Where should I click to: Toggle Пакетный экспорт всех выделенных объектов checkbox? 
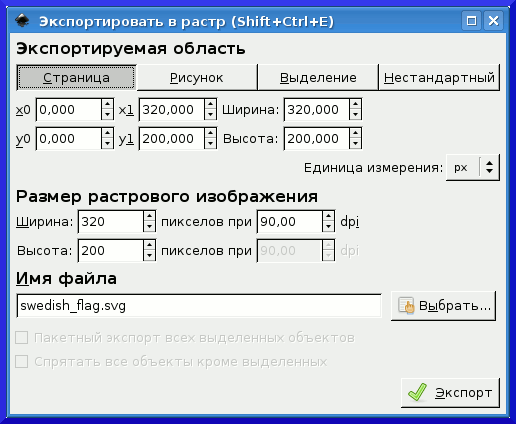[x=22, y=338]
